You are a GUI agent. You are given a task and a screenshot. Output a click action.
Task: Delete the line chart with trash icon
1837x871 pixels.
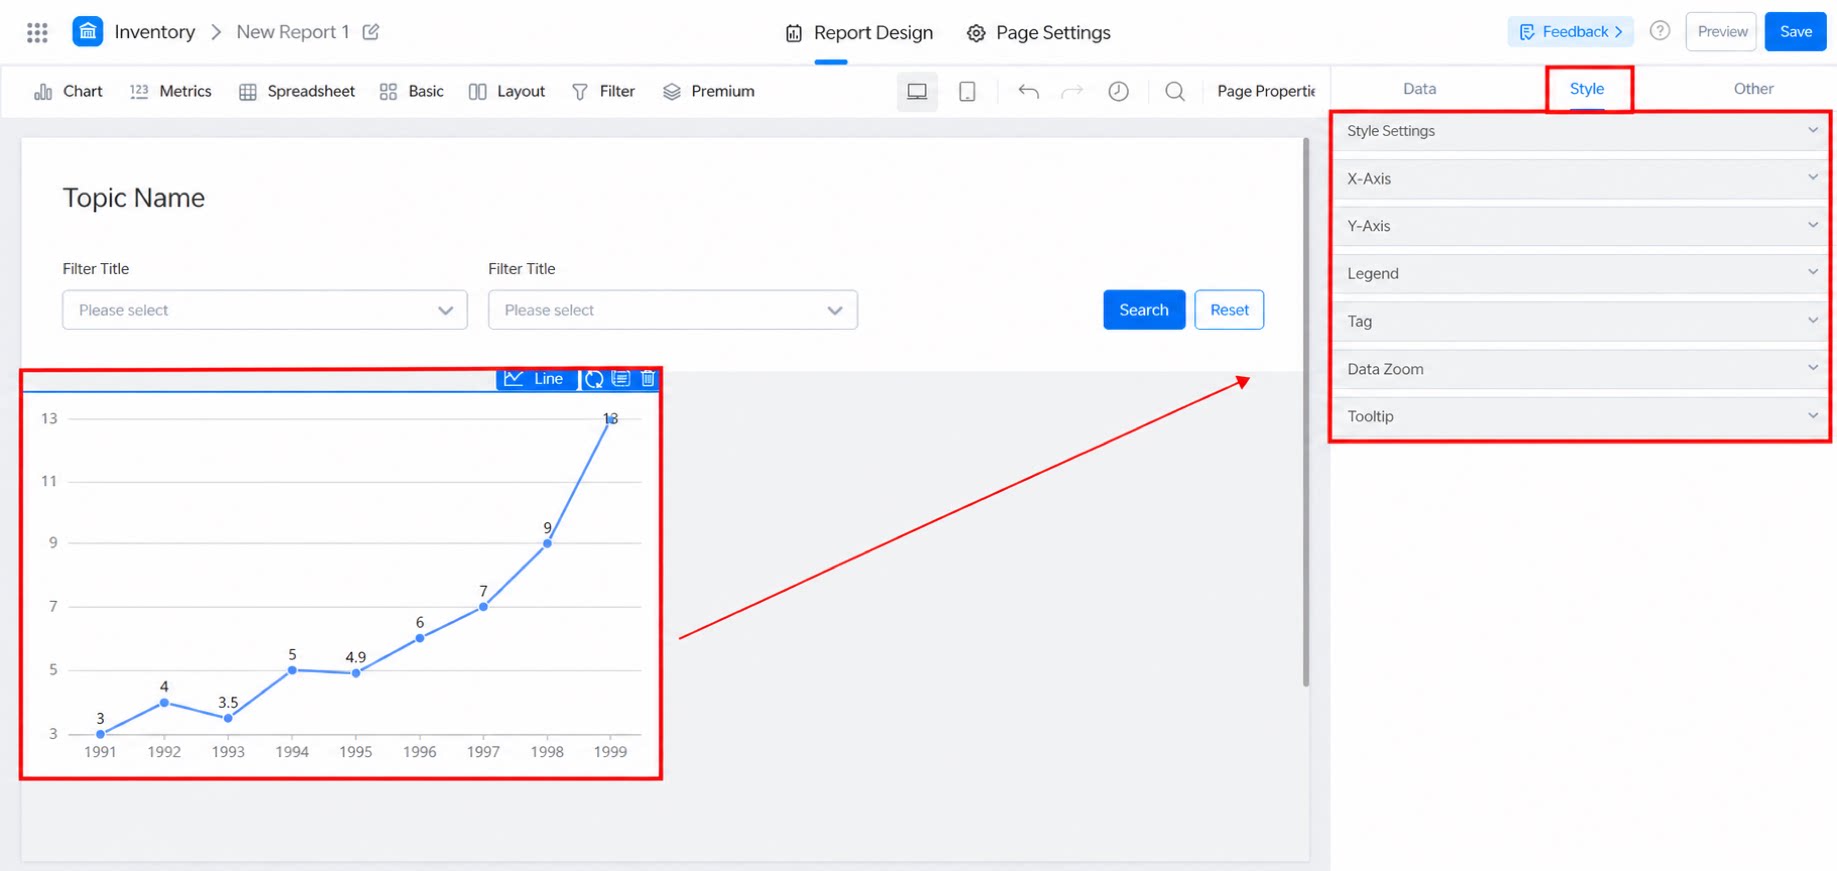(648, 378)
